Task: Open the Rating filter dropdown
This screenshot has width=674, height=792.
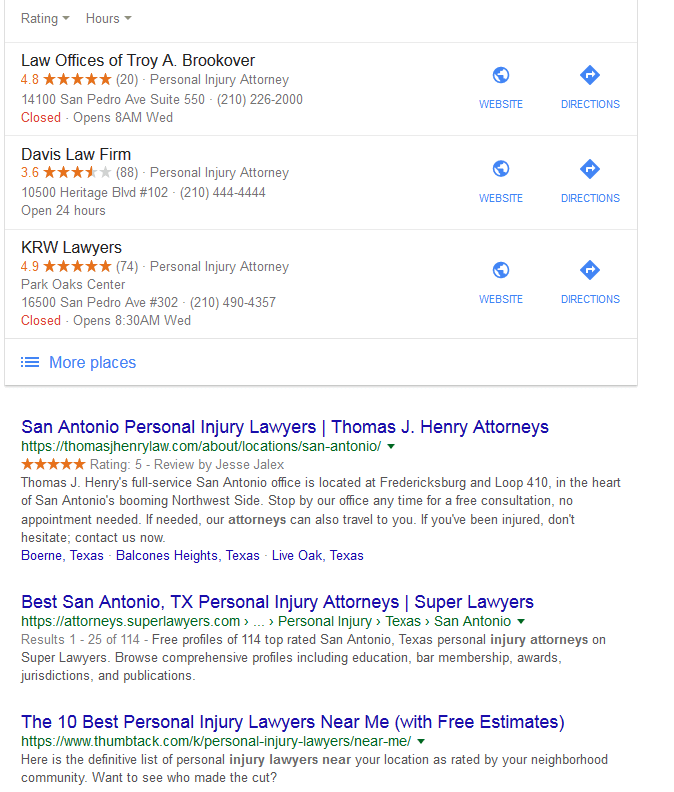Action: 45,18
